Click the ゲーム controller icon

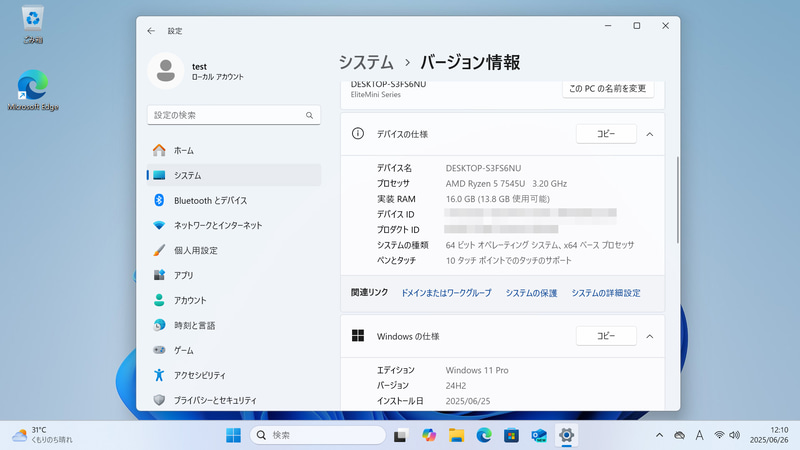159,350
